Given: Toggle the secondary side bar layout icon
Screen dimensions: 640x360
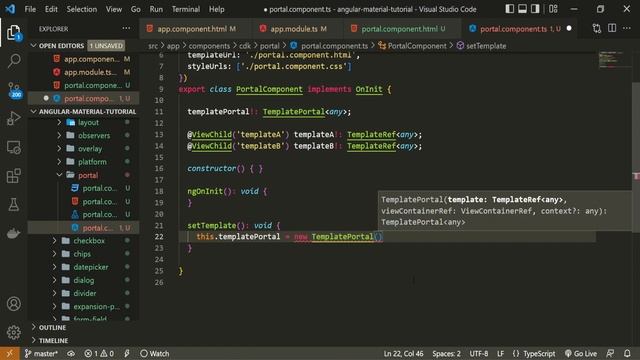Looking at the screenshot, I should (535, 9).
